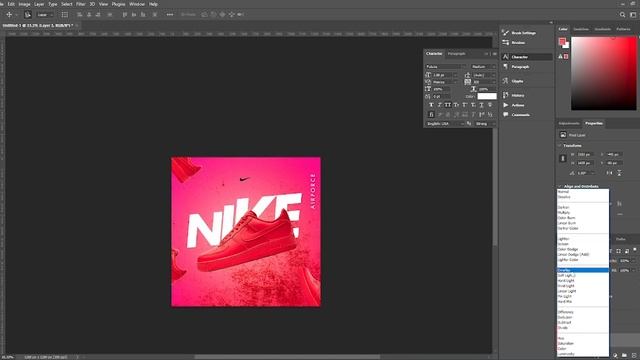Viewport: 640px width, 360px height.
Task: Choose Luminosity blend mode
Action: pyautogui.click(x=583, y=354)
